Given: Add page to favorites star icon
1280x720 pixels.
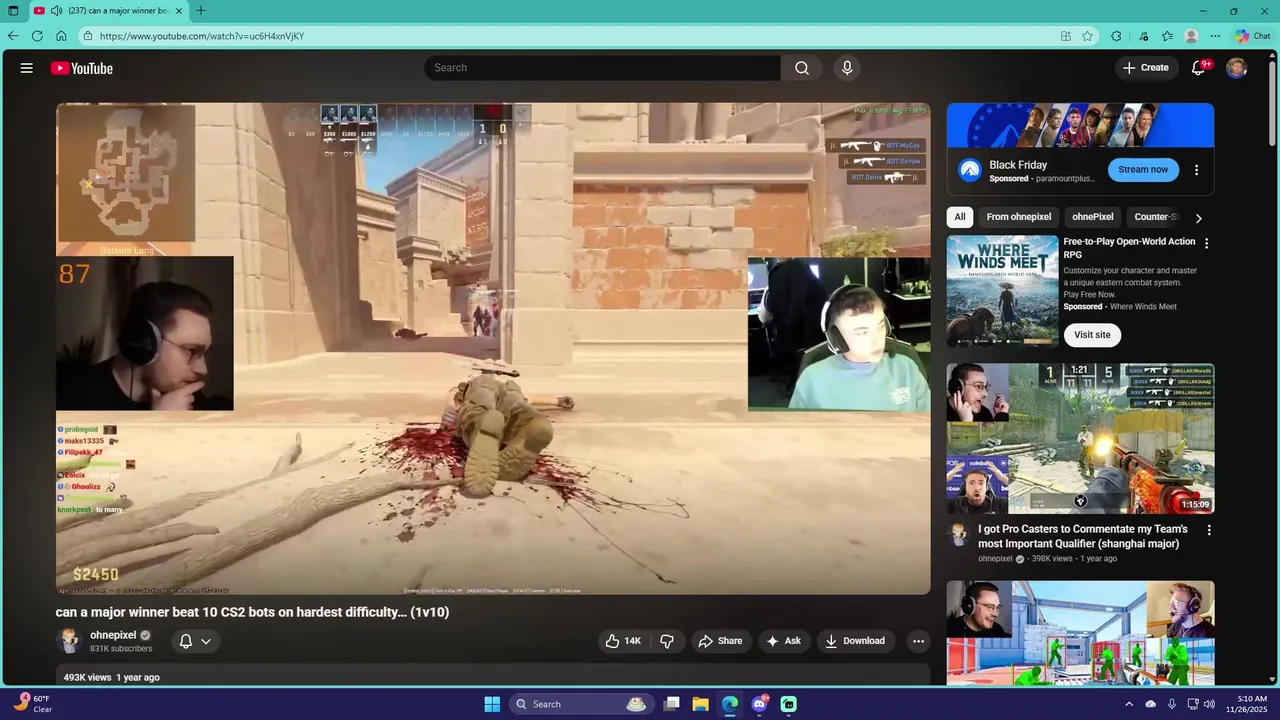Looking at the screenshot, I should click(x=1088, y=36).
